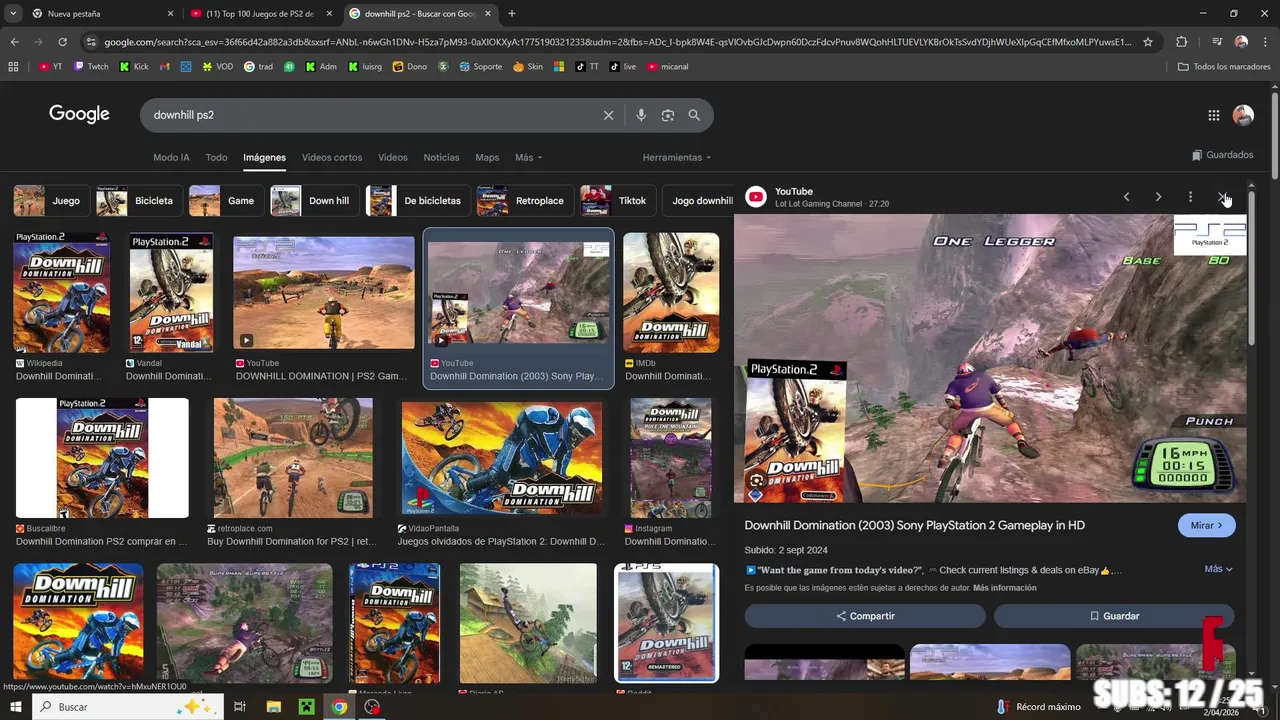
Task: Bookmark this page with the star icon
Action: point(1148,42)
